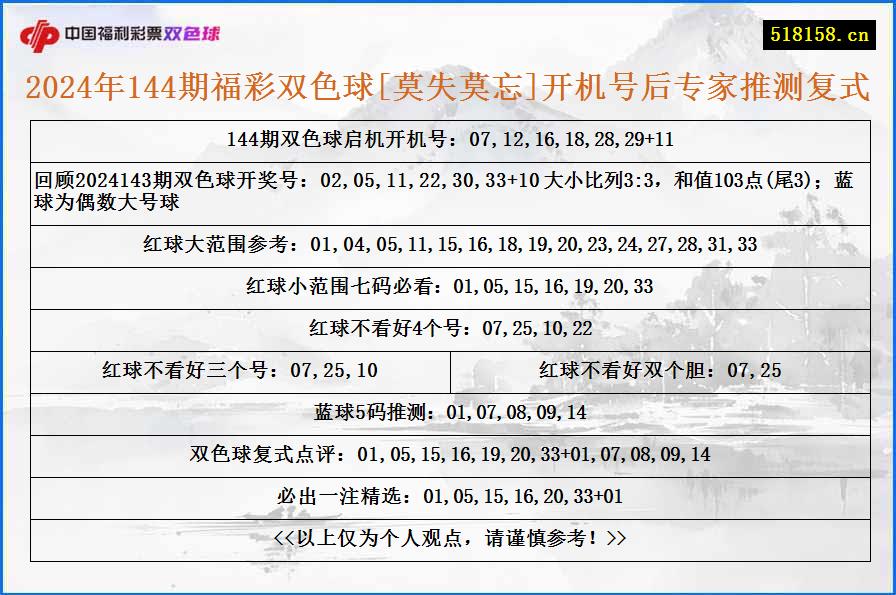Screen dimensions: 896x595
Task: Switch to the 144期双色球启机开机号 row
Action: pyautogui.click(x=448, y=143)
